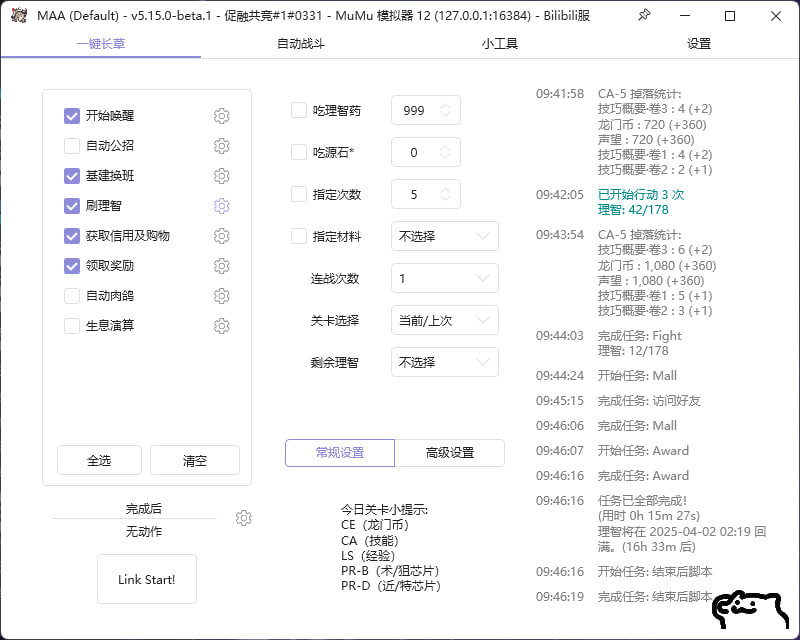Screen dimensions: 800x640
Task: Open settings gear for 基建换班 task
Action: [222, 176]
